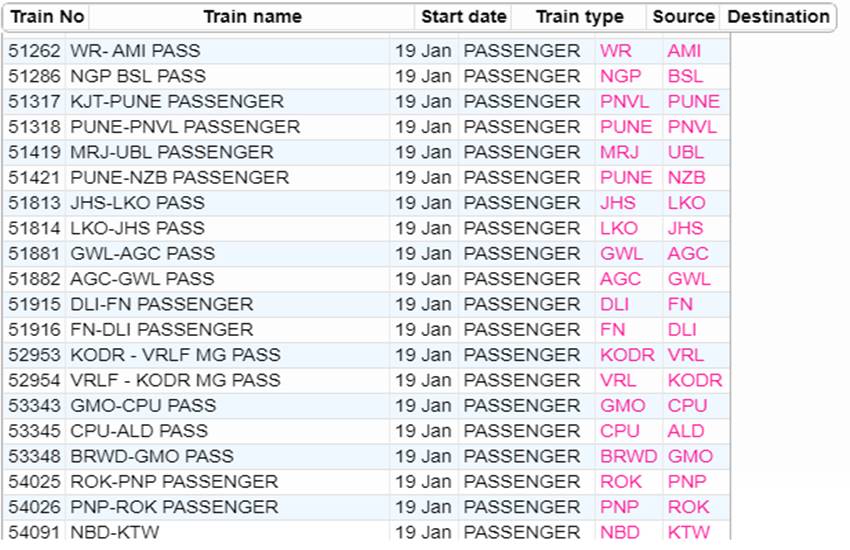Select the Destination column header

point(778,17)
